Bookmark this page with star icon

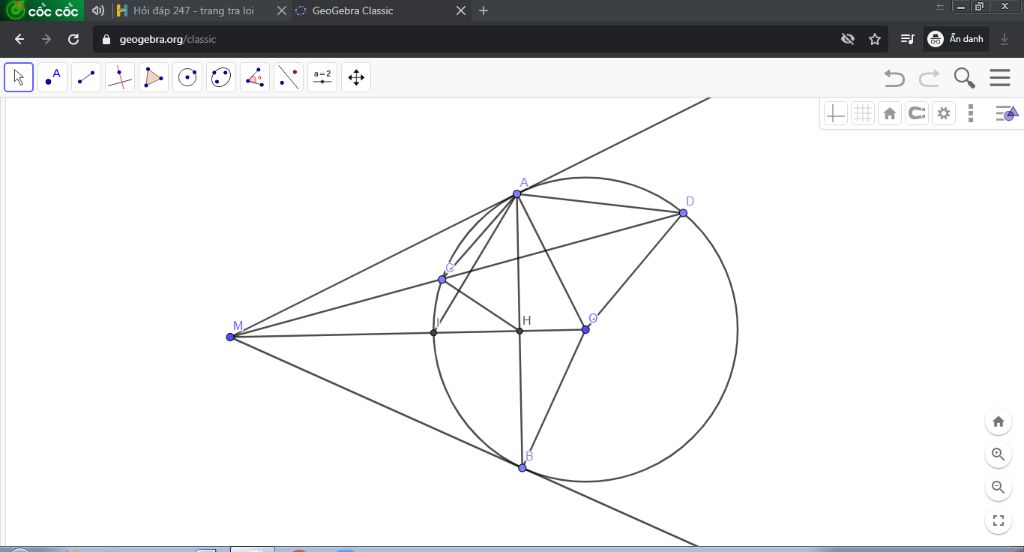click(874, 39)
